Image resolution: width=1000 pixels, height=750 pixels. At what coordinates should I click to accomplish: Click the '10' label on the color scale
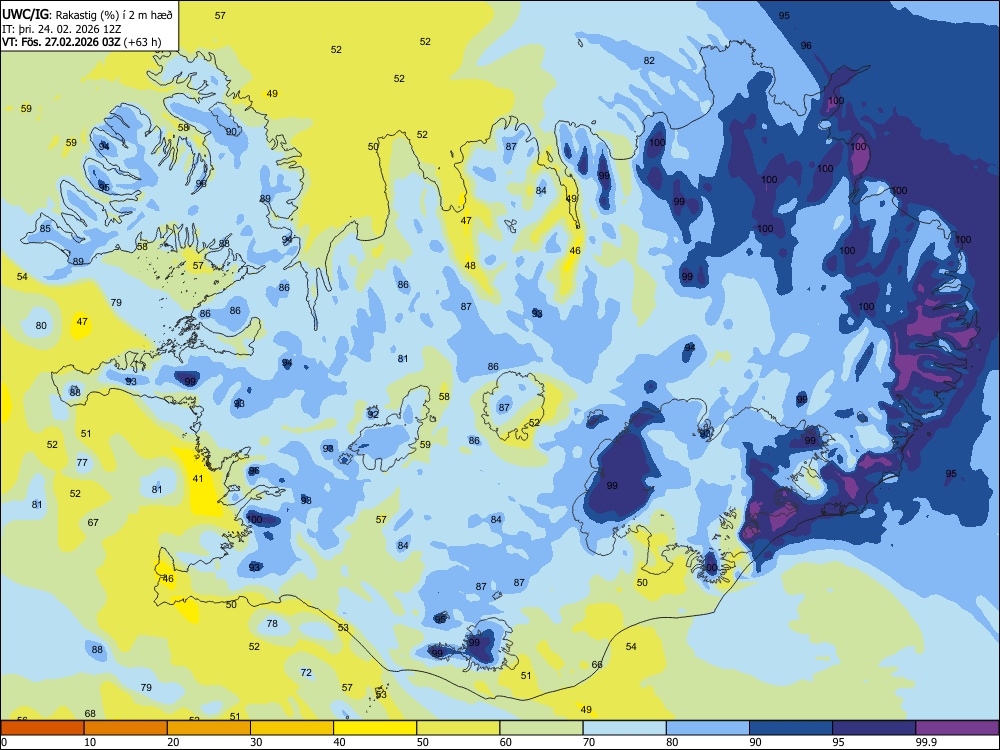click(x=90, y=742)
